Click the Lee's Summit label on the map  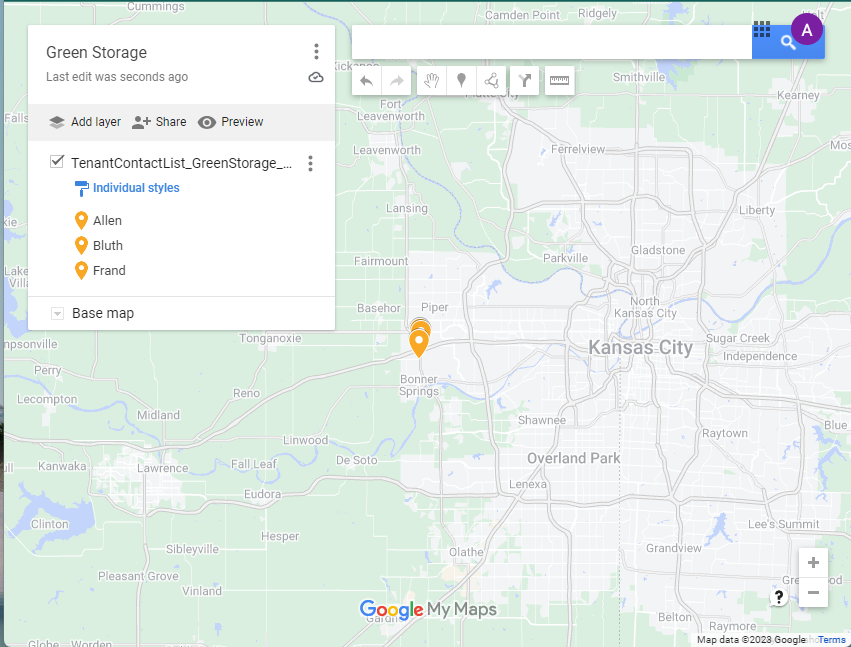pos(783,524)
